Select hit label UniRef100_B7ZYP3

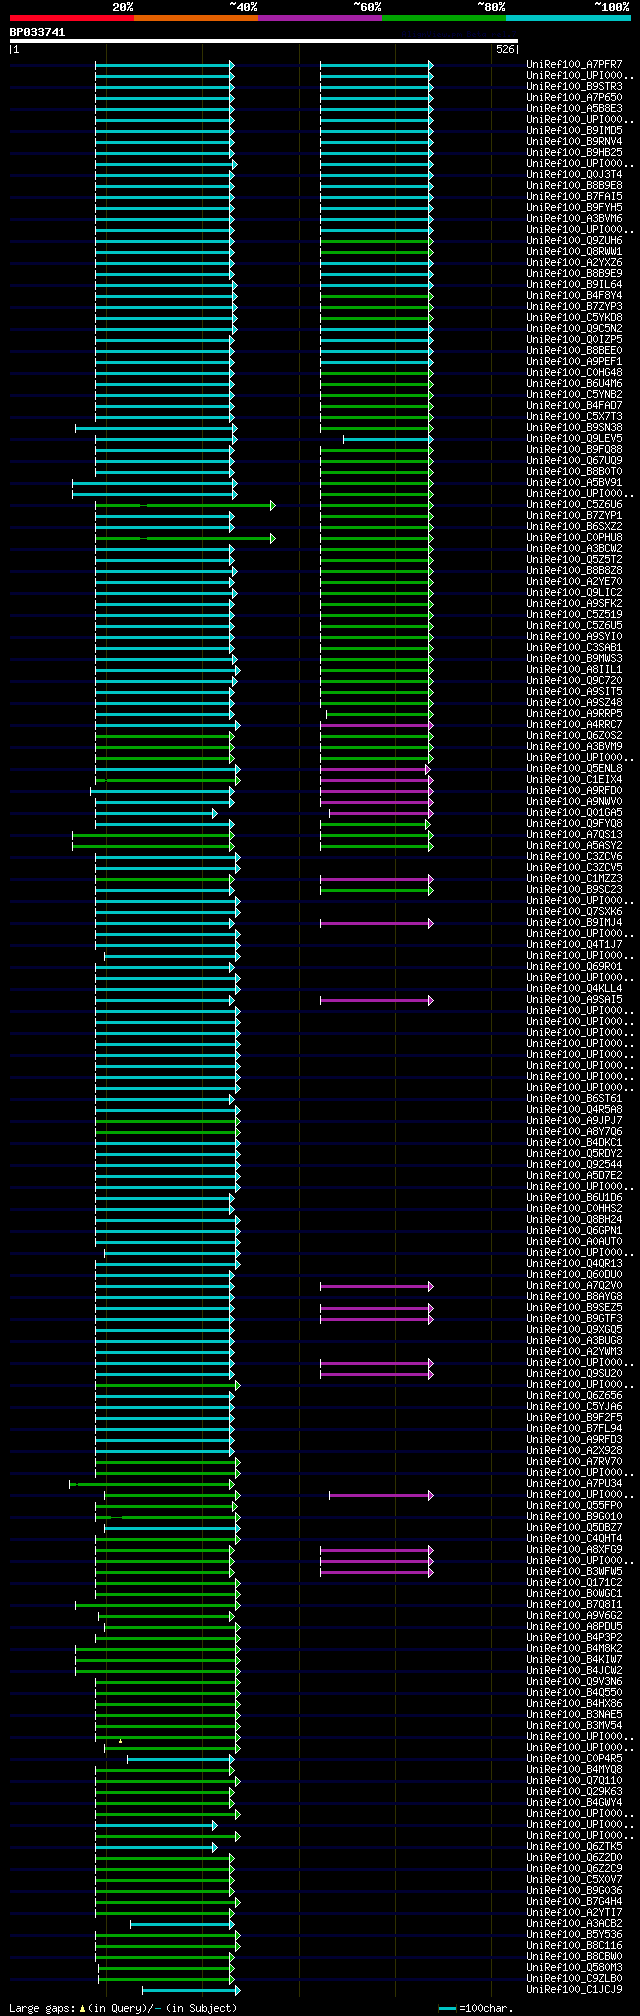point(574,307)
